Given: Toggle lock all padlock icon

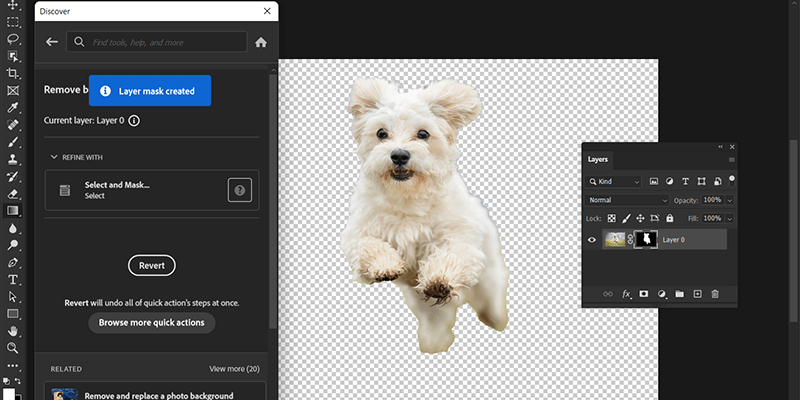Looking at the screenshot, I should click(x=670, y=218).
